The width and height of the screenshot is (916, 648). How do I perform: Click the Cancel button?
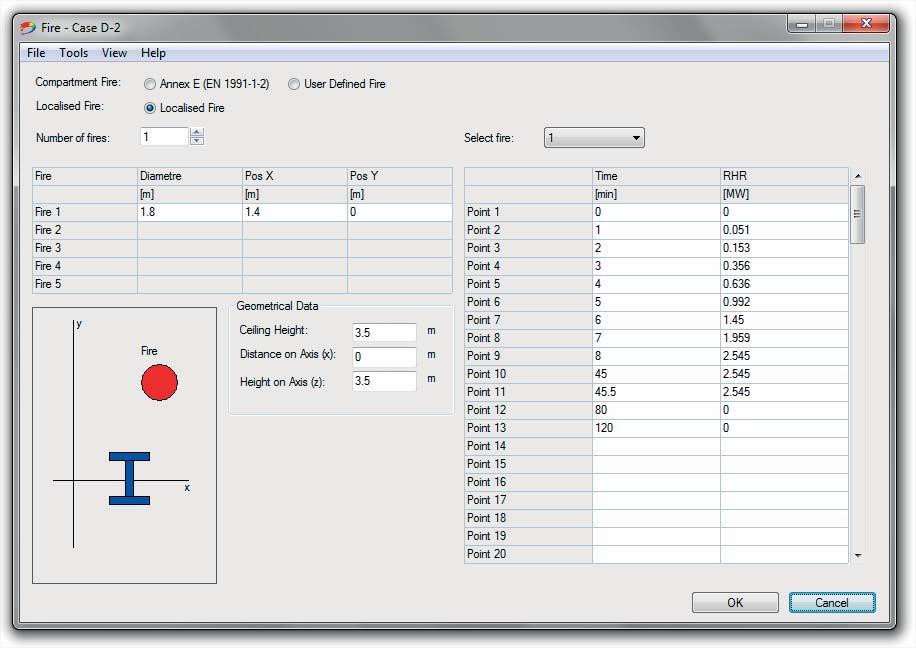click(832, 602)
